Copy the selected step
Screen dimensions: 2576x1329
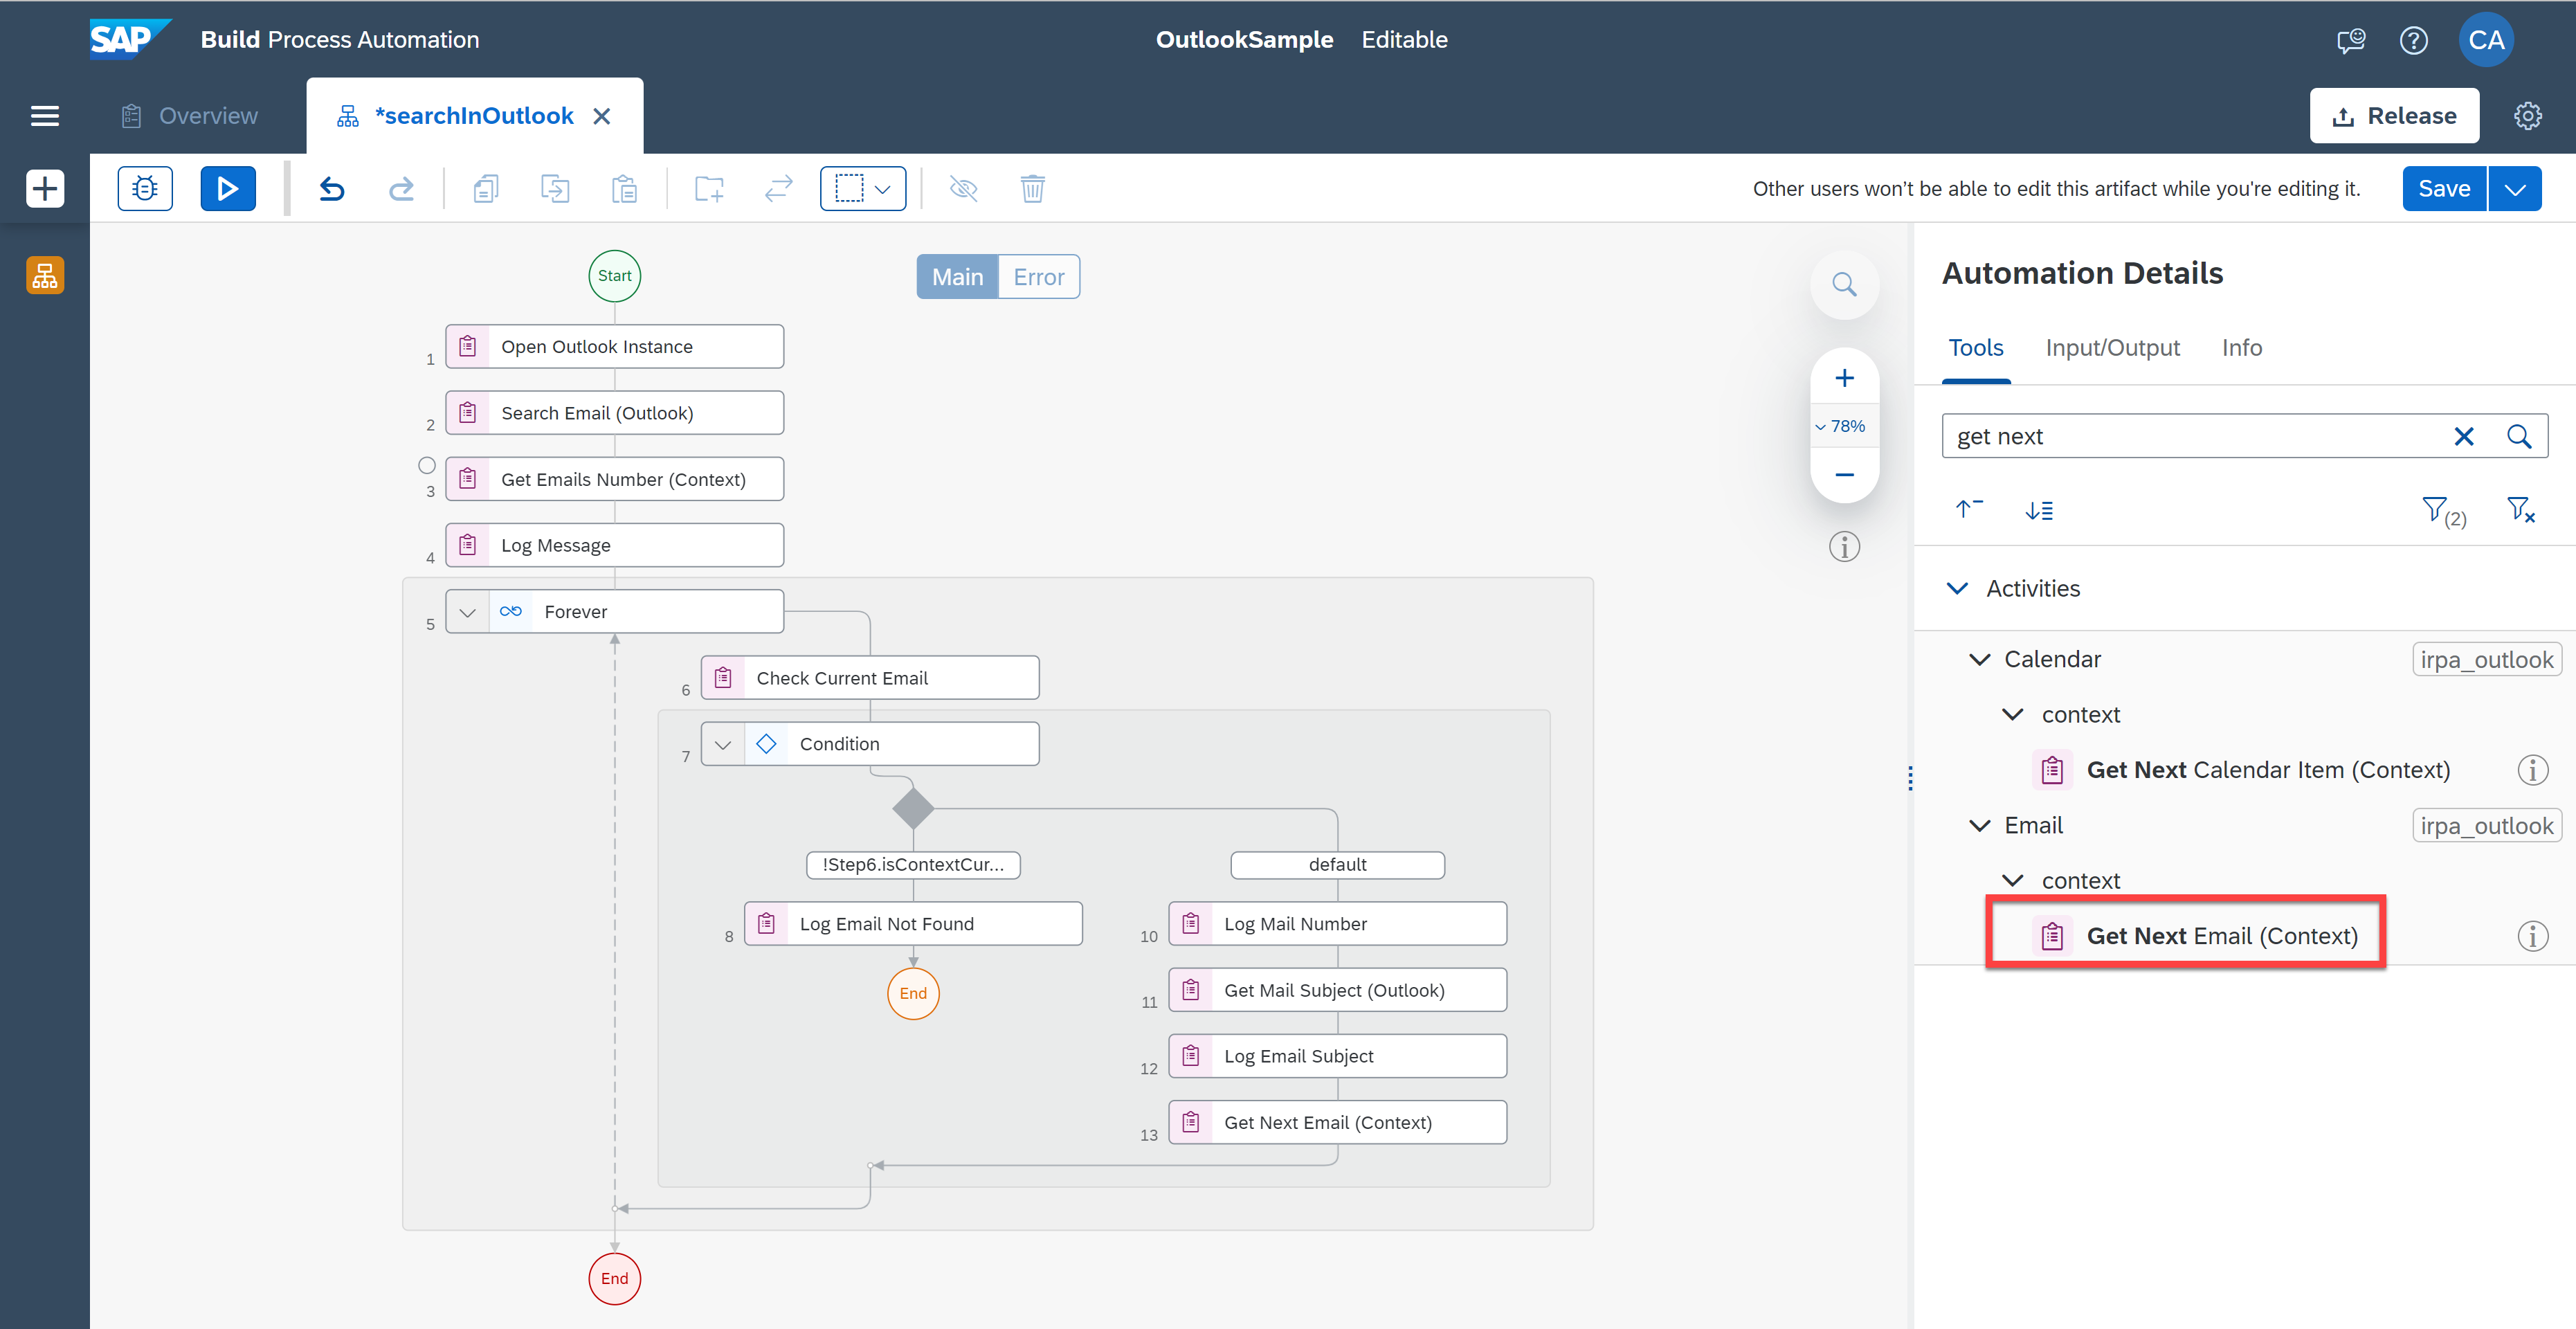[x=486, y=188]
